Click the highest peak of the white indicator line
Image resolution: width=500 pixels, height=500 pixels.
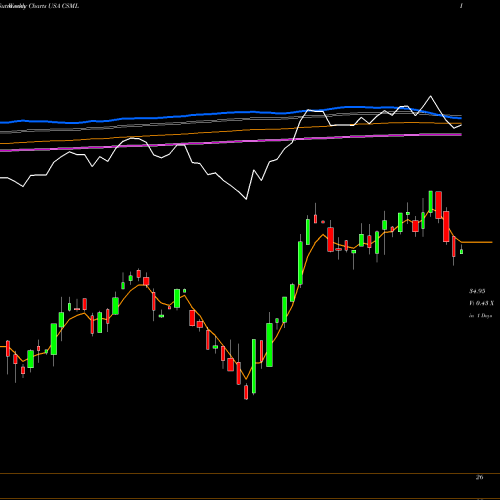point(430,96)
